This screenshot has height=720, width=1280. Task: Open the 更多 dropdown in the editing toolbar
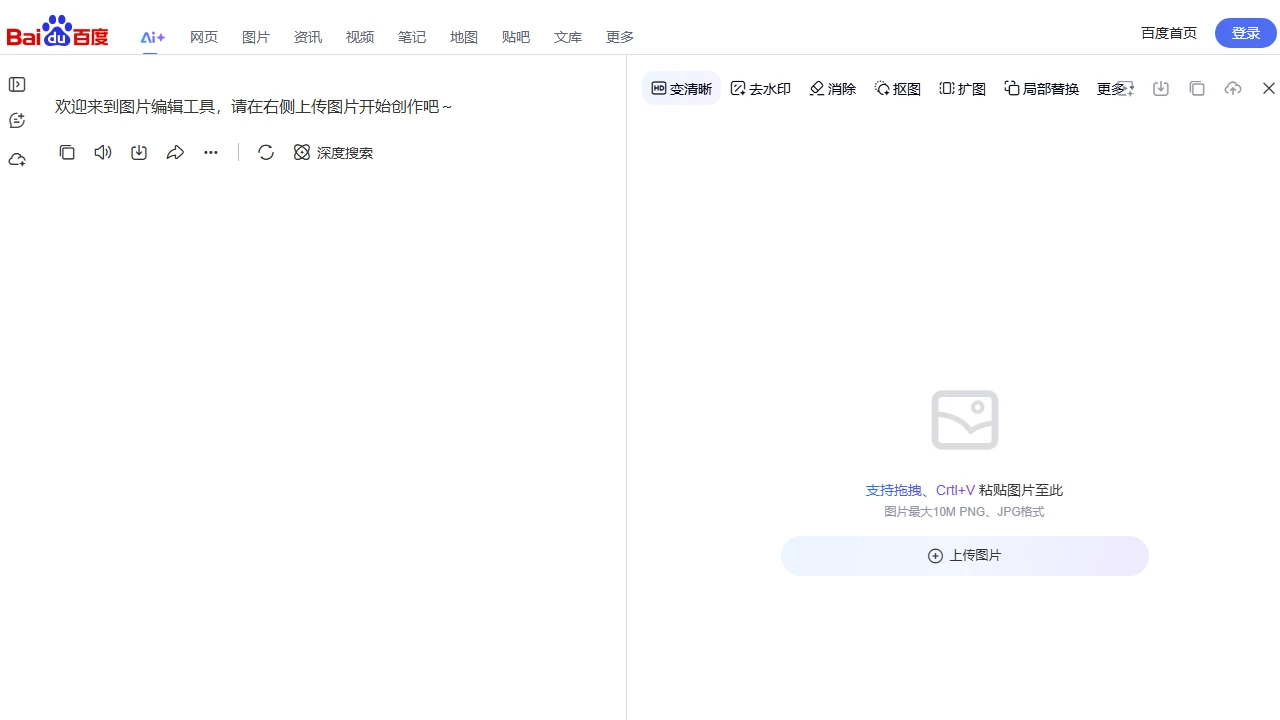pyautogui.click(x=1113, y=88)
